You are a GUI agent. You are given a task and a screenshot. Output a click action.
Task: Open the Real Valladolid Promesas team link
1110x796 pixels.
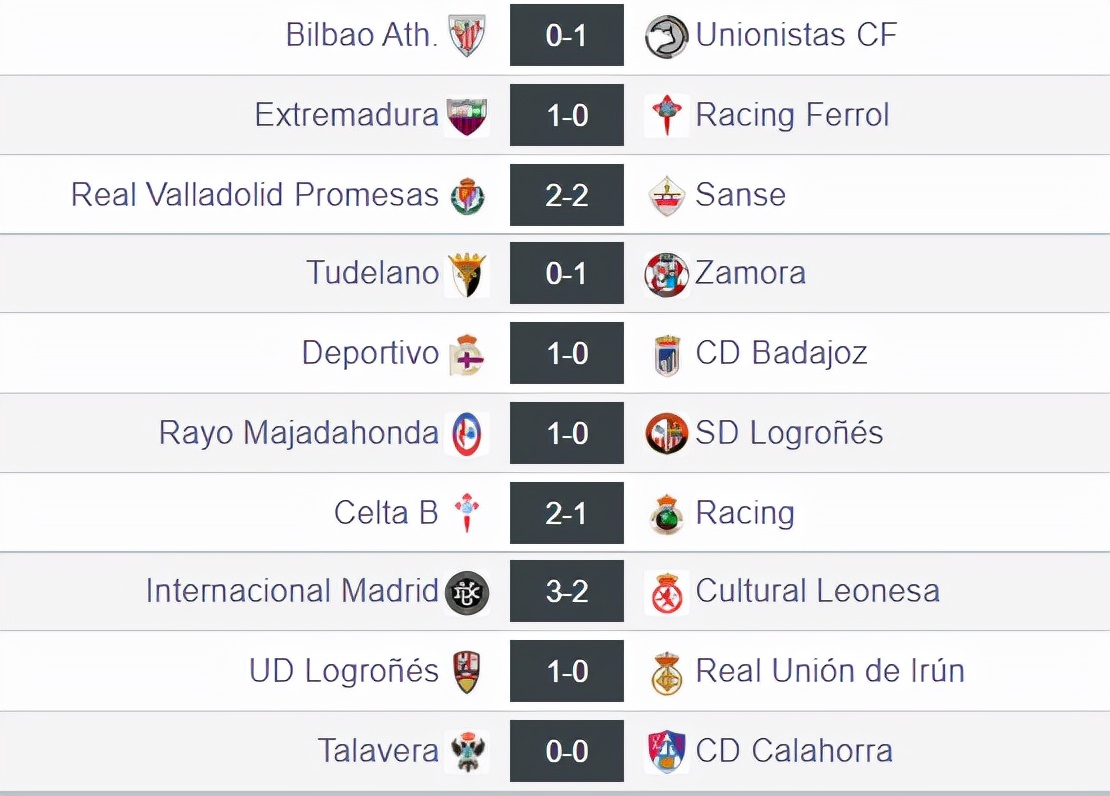pos(255,195)
